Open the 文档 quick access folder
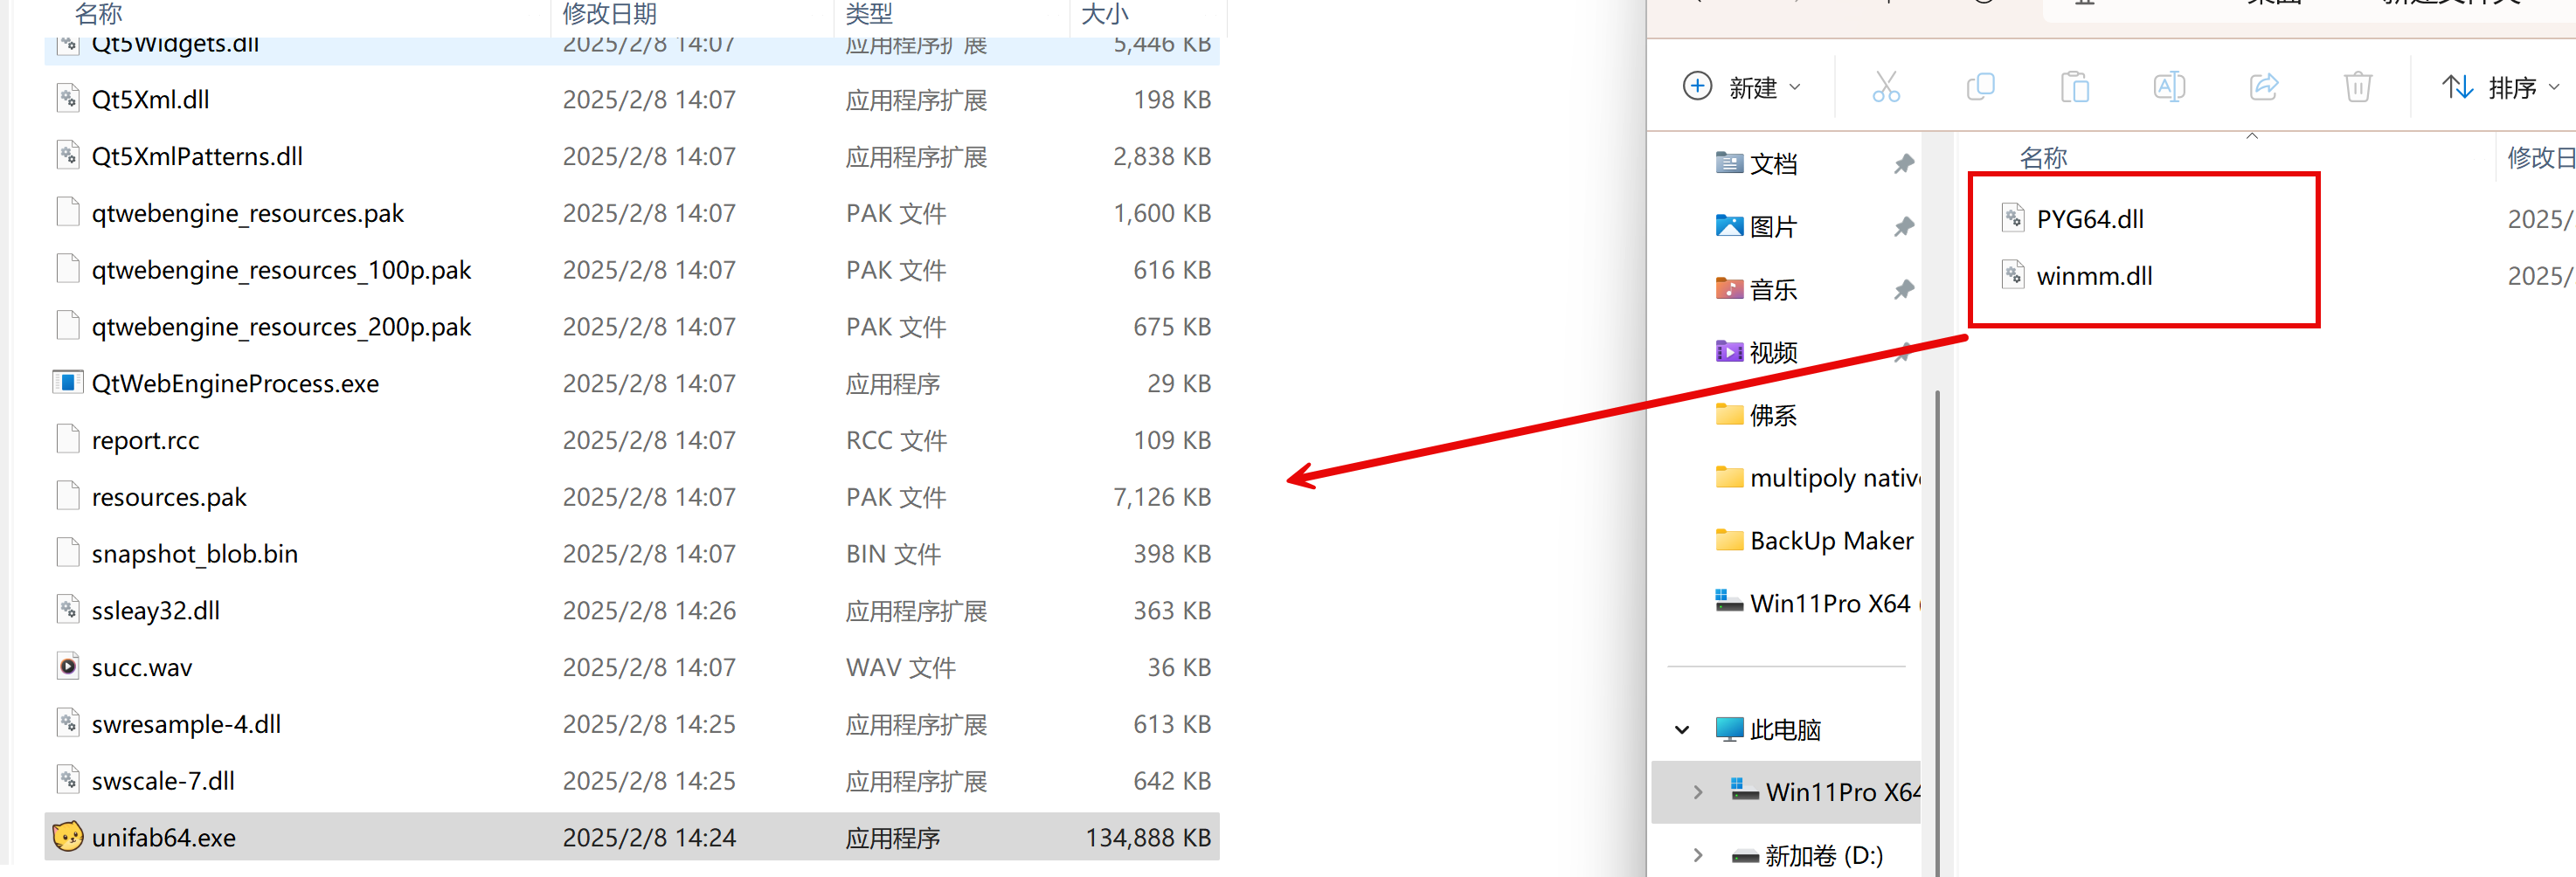This screenshot has height=877, width=2576. coord(1773,163)
